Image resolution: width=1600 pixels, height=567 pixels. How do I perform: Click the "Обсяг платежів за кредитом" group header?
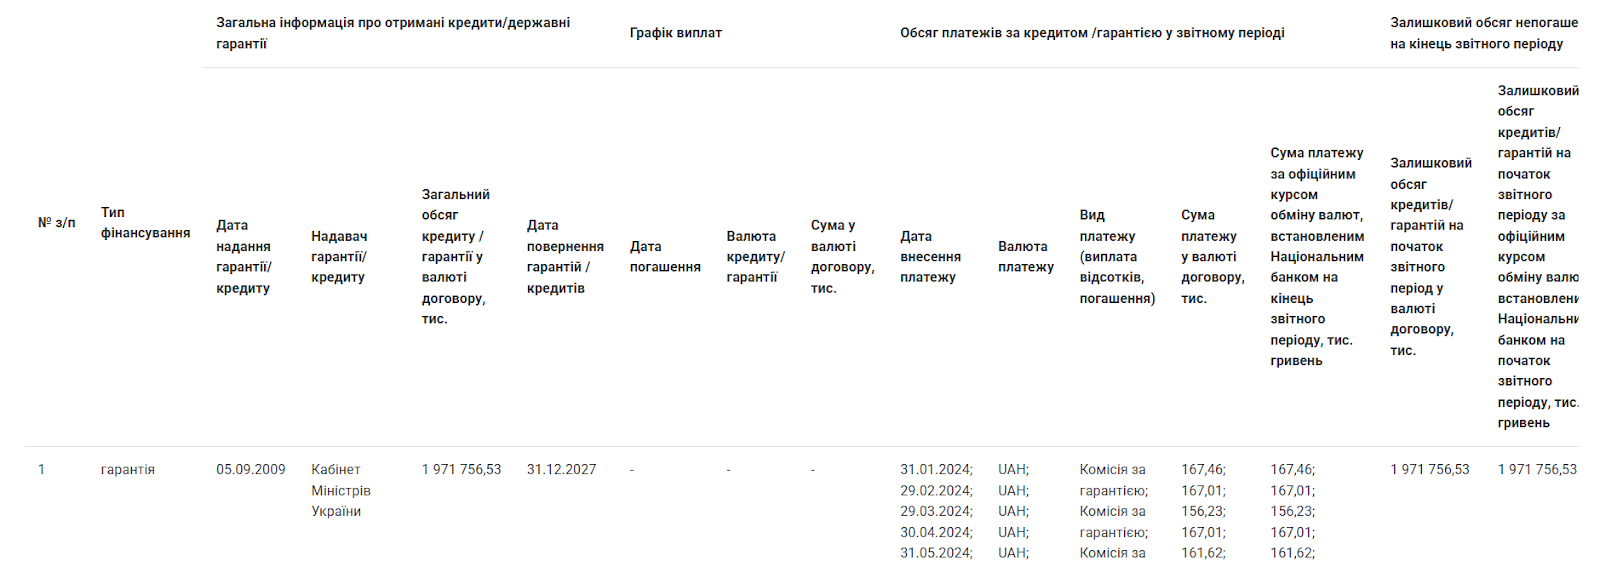(1092, 33)
